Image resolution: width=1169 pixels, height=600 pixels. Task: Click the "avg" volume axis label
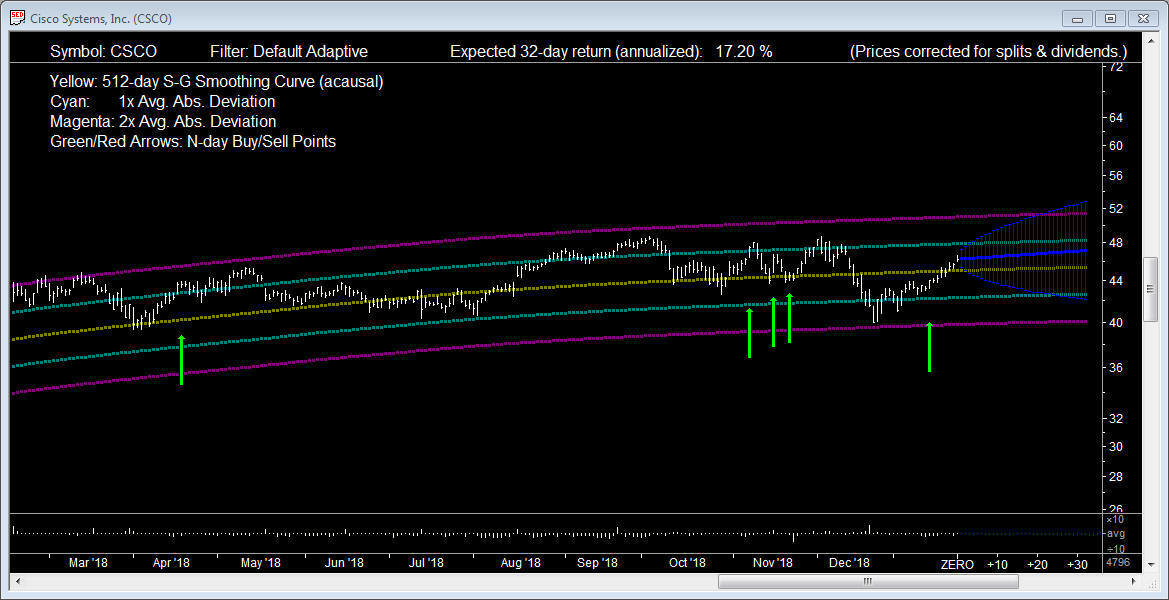pyautogui.click(x=1116, y=534)
